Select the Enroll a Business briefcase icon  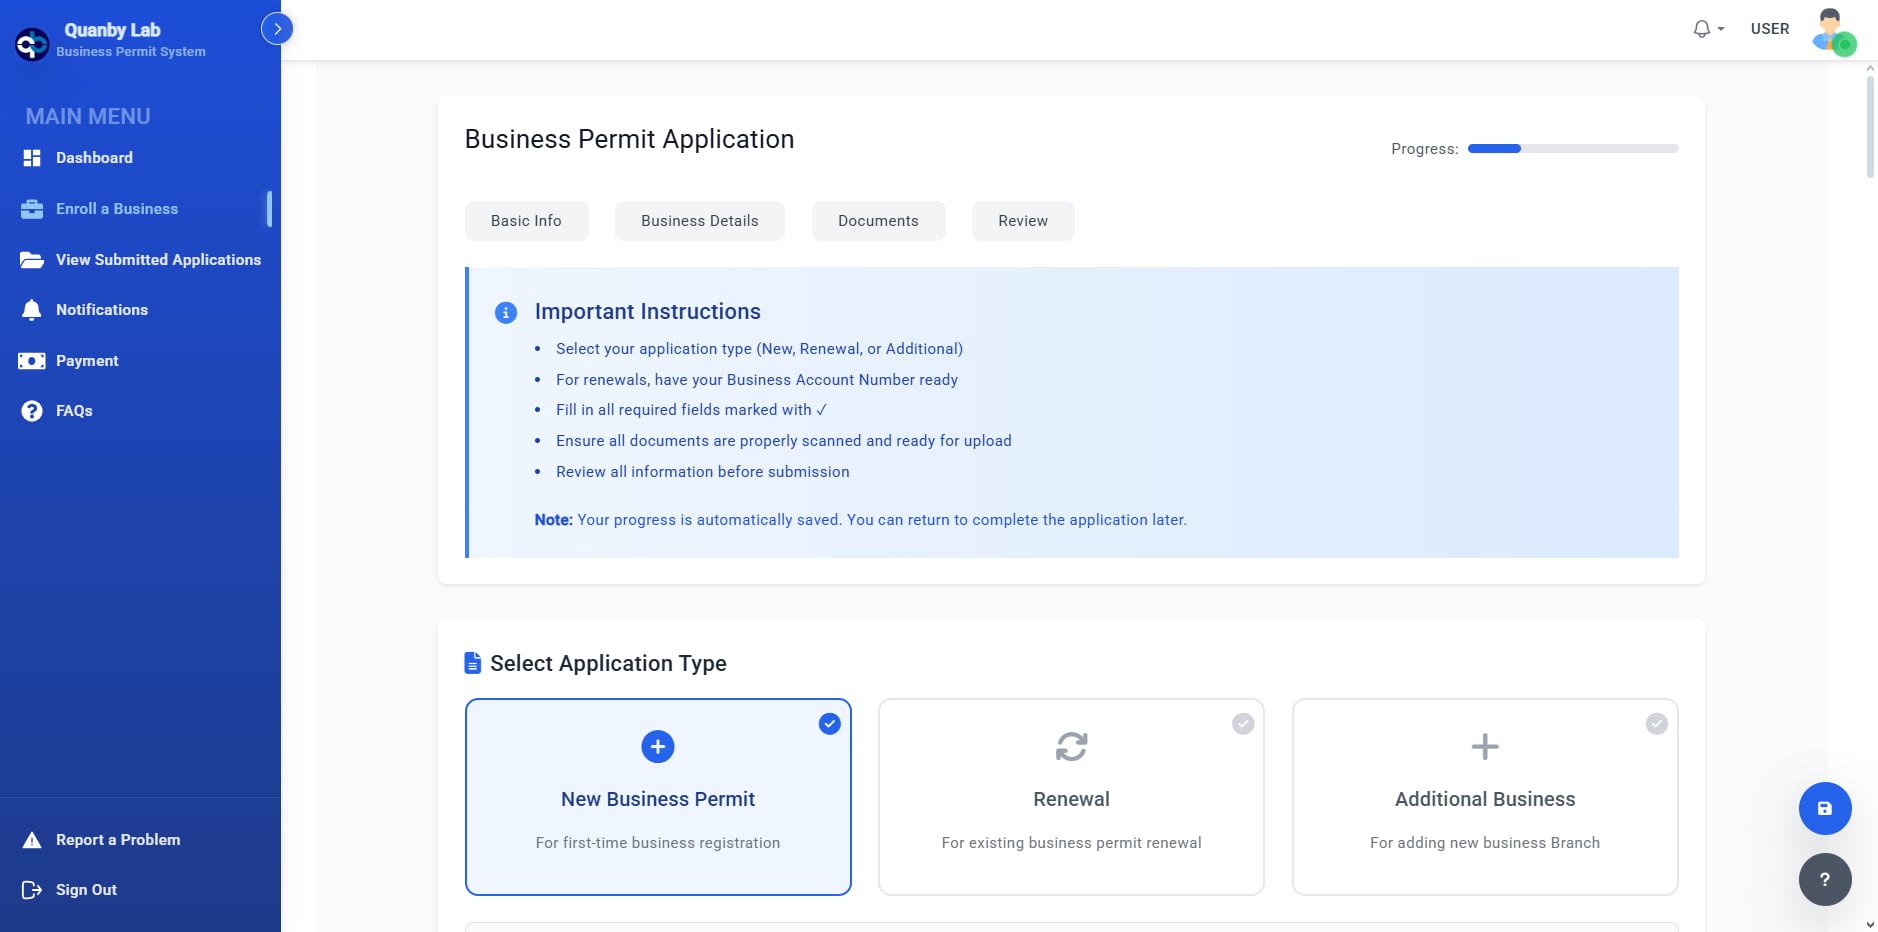[31, 208]
